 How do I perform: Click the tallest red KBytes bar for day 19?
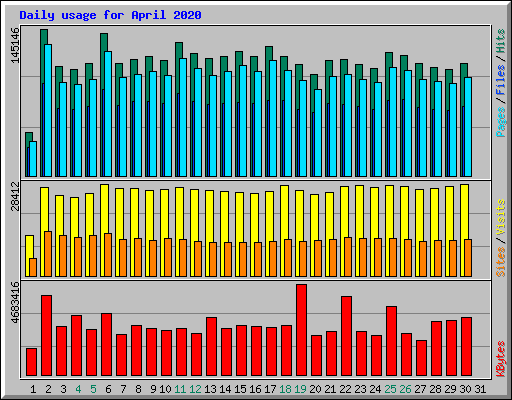click(301, 330)
